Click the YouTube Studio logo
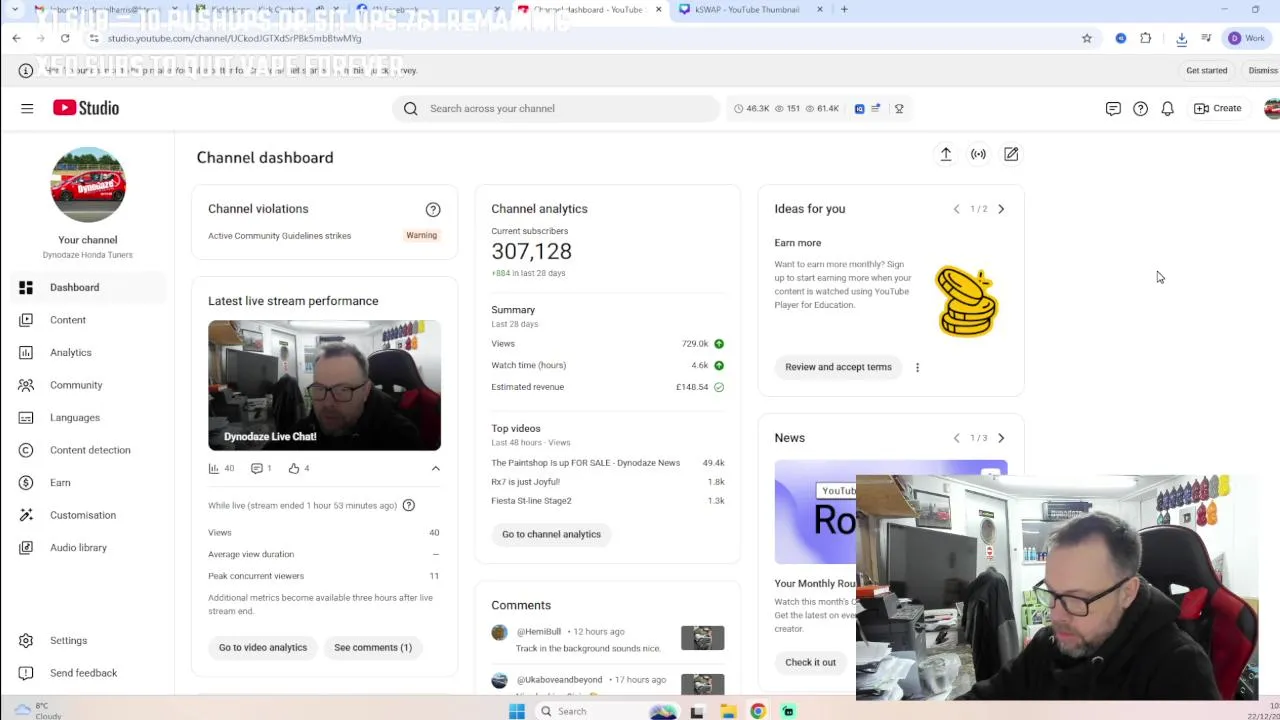The height and width of the screenshot is (720, 1280). (86, 108)
